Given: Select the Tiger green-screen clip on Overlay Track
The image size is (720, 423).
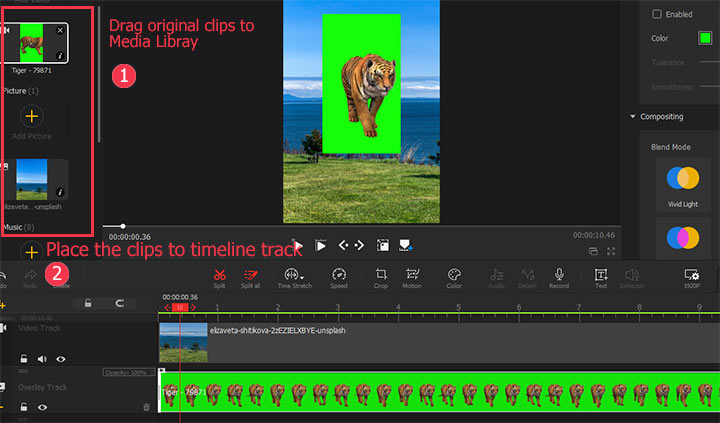Looking at the screenshot, I should click(439, 392).
